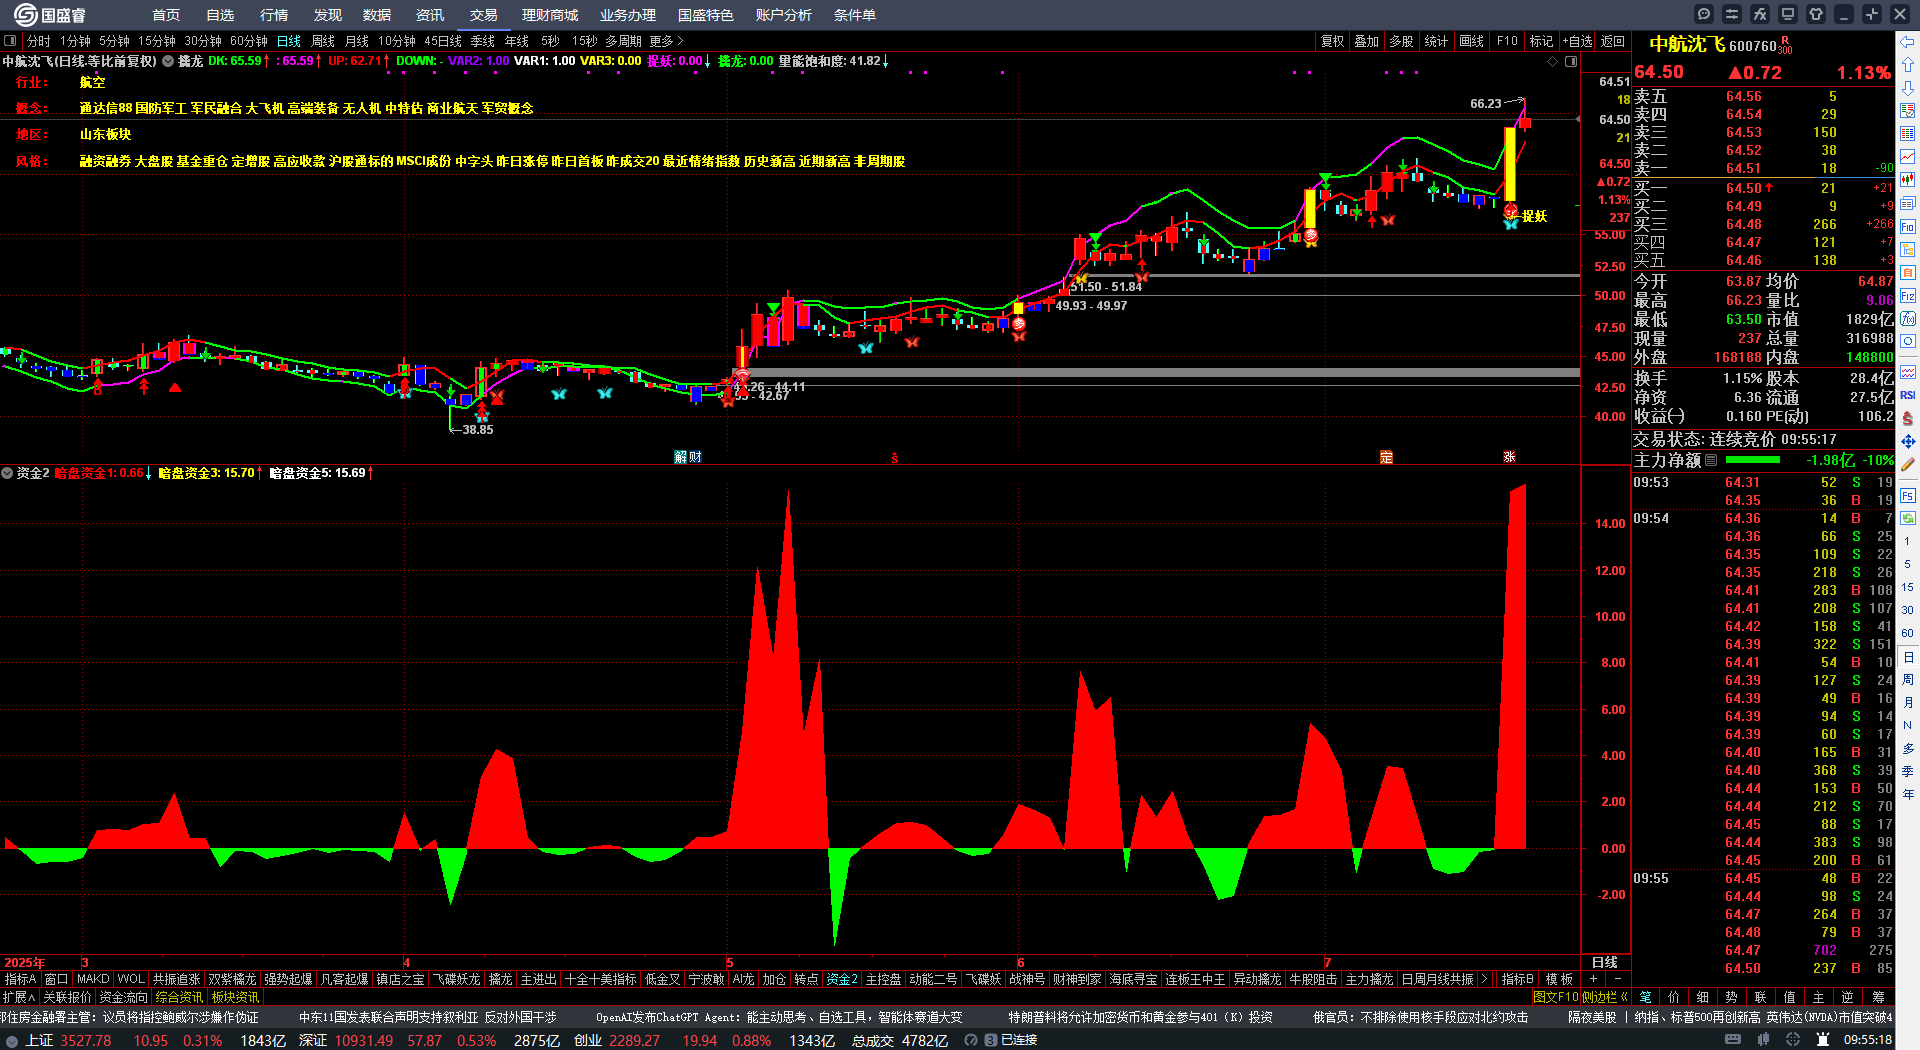The image size is (1920, 1050).
Task: Select the 筹 chip distribution tab
Action: [x=1878, y=997]
